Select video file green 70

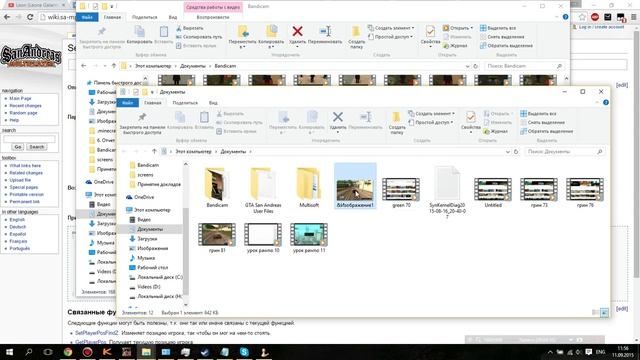pos(401,192)
